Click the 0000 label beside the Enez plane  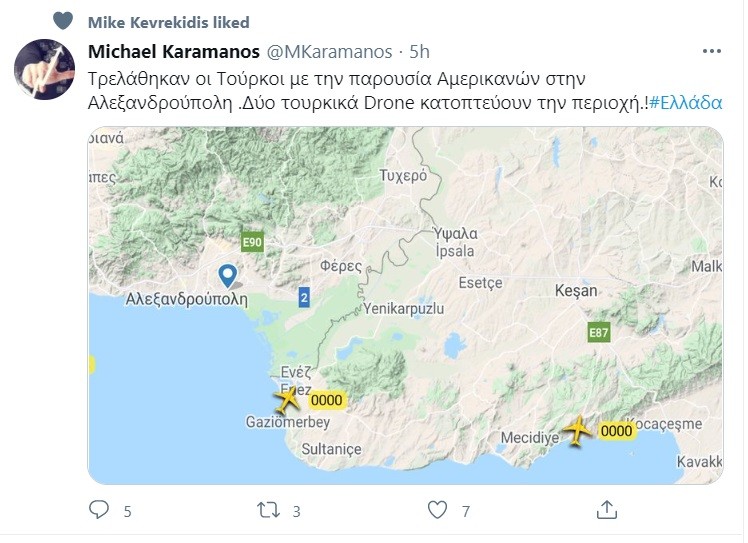coord(326,401)
